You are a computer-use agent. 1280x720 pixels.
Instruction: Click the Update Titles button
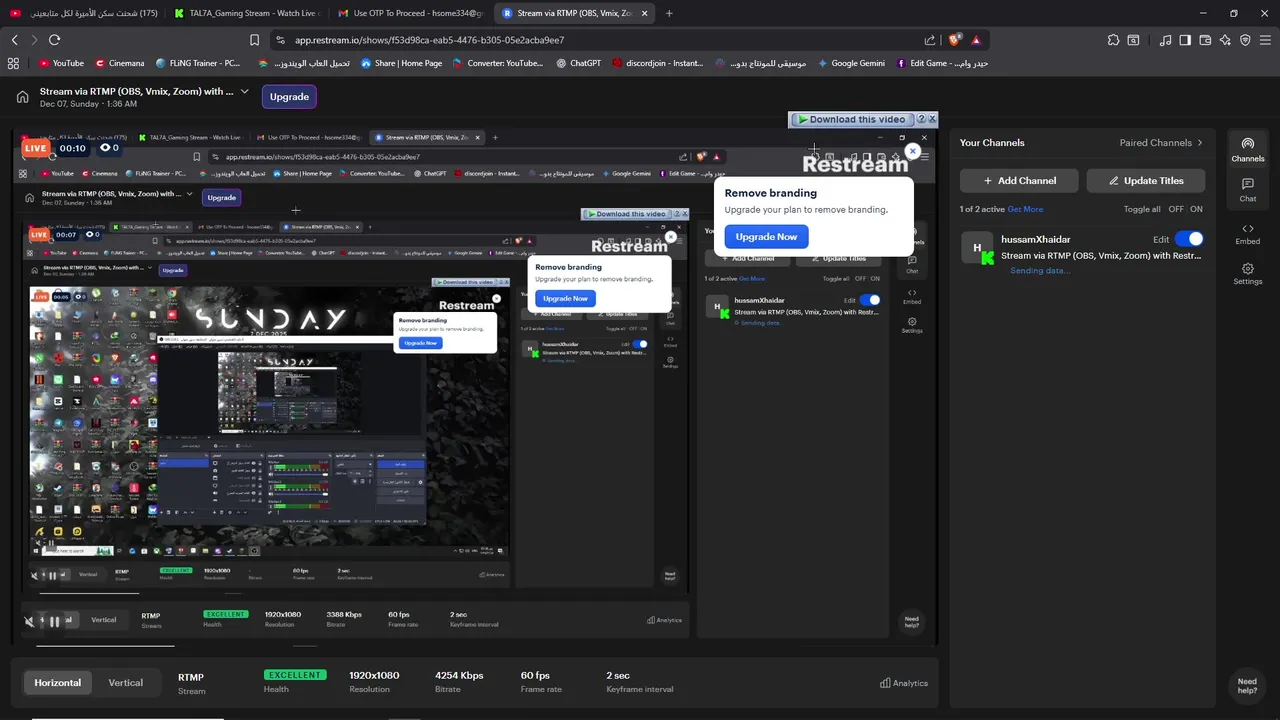pos(1145,181)
